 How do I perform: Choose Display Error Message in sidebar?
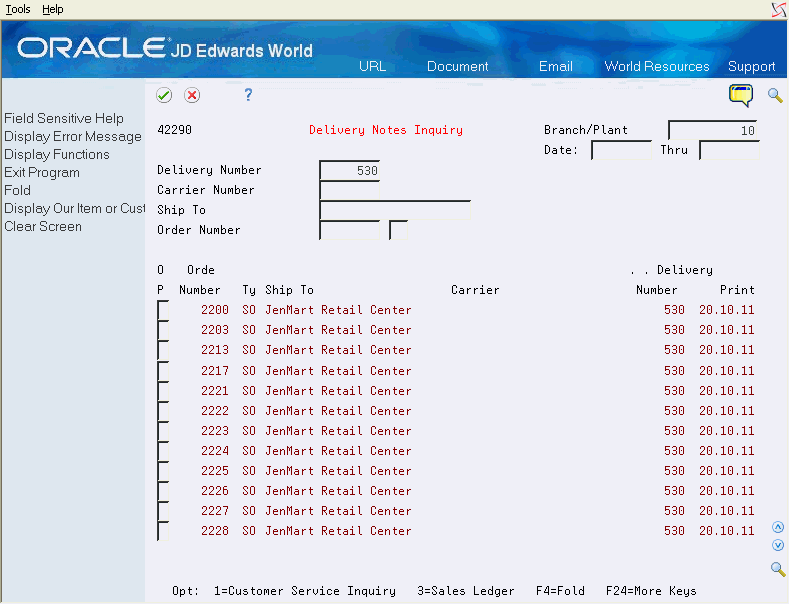click(73, 136)
